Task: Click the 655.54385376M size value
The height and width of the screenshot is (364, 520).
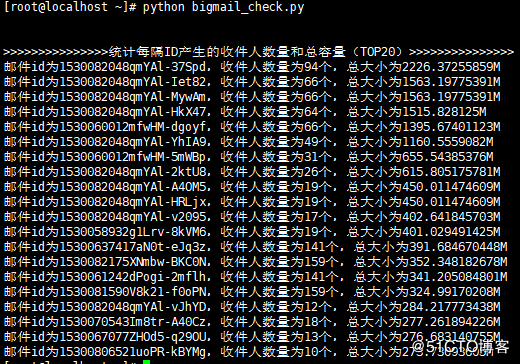Action: [x=448, y=157]
